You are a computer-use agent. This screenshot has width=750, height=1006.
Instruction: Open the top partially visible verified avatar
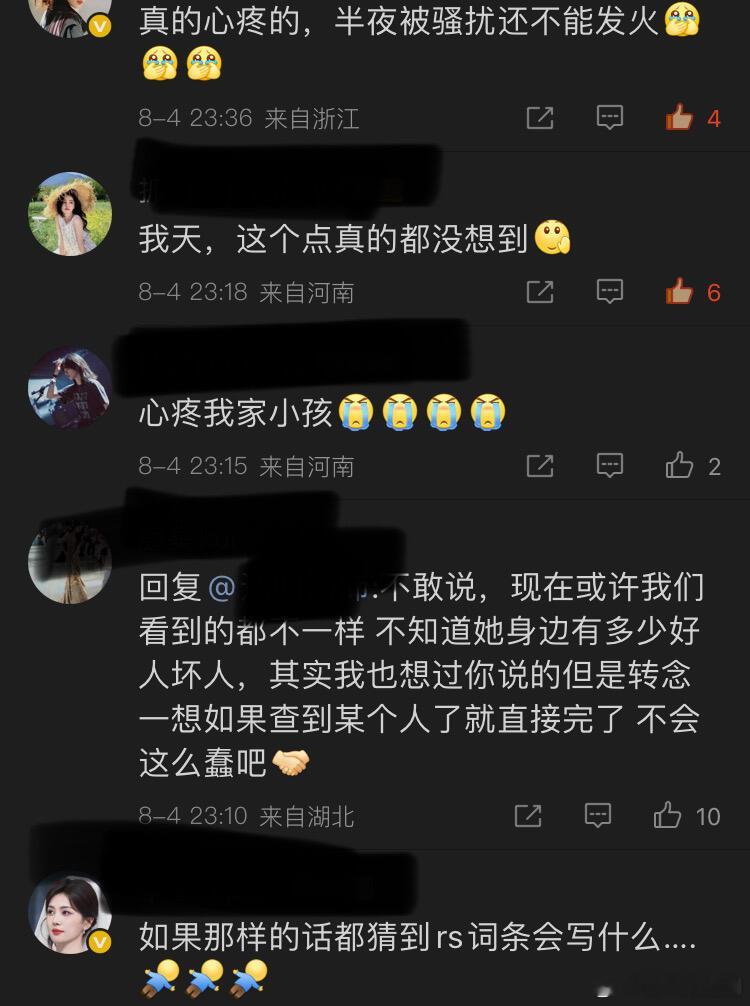click(x=71, y=18)
